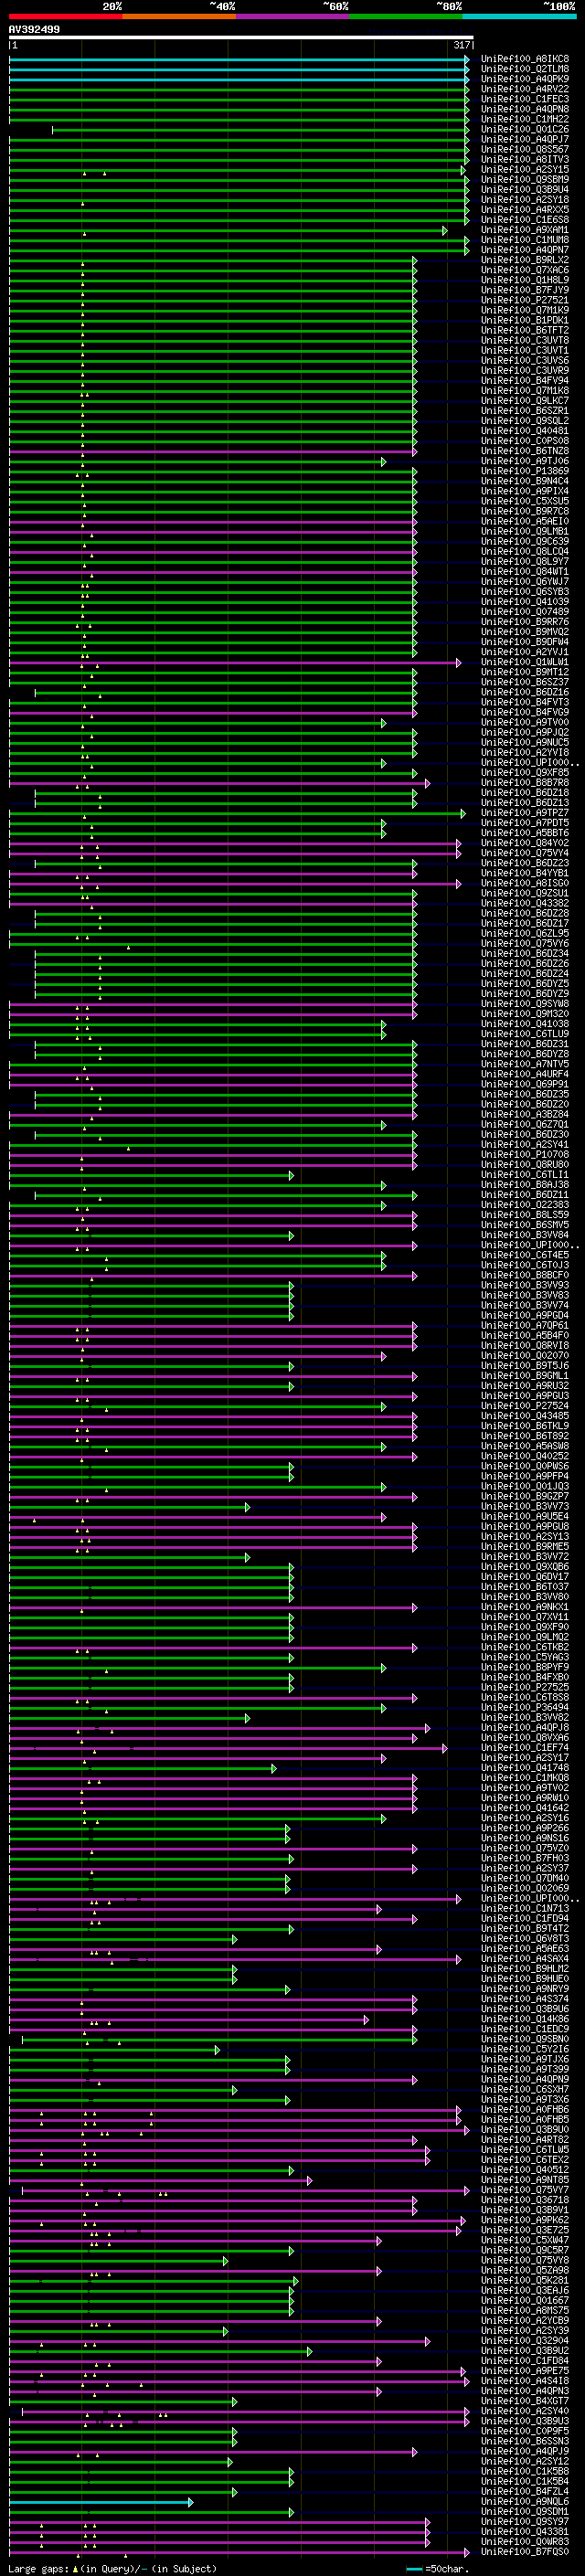
Task: Select the UniRef100_Q01667 label
Action: coord(525,2300)
